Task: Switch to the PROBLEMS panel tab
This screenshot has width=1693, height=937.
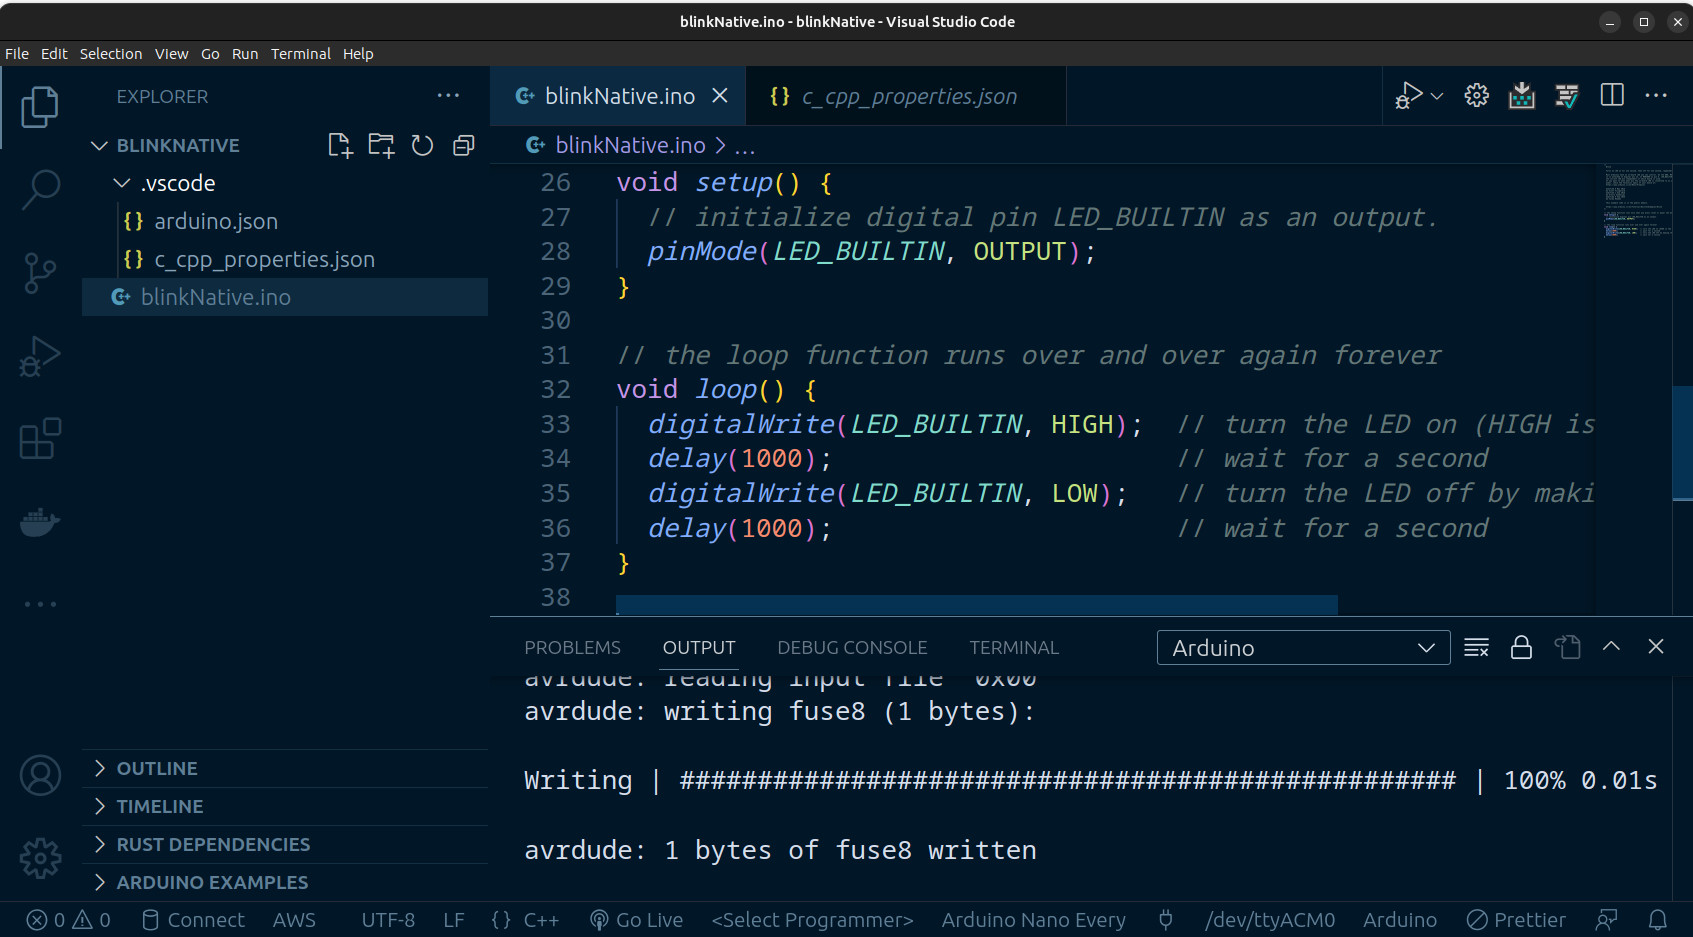Action: pos(572,648)
